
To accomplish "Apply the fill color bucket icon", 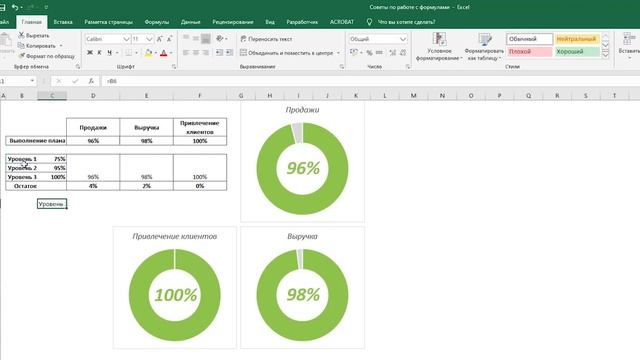I will (149, 53).
